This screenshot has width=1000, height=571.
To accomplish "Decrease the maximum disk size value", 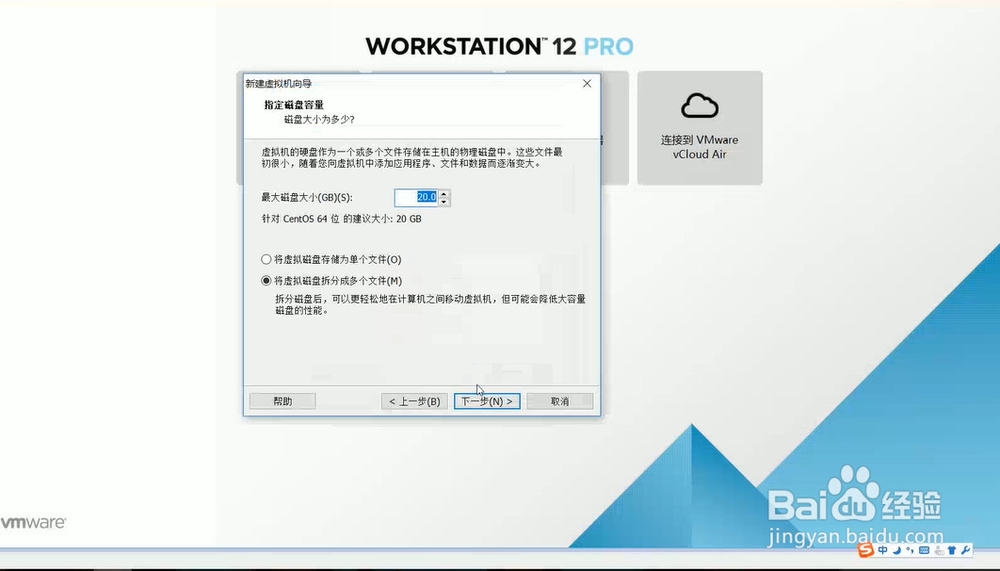I will point(445,202).
